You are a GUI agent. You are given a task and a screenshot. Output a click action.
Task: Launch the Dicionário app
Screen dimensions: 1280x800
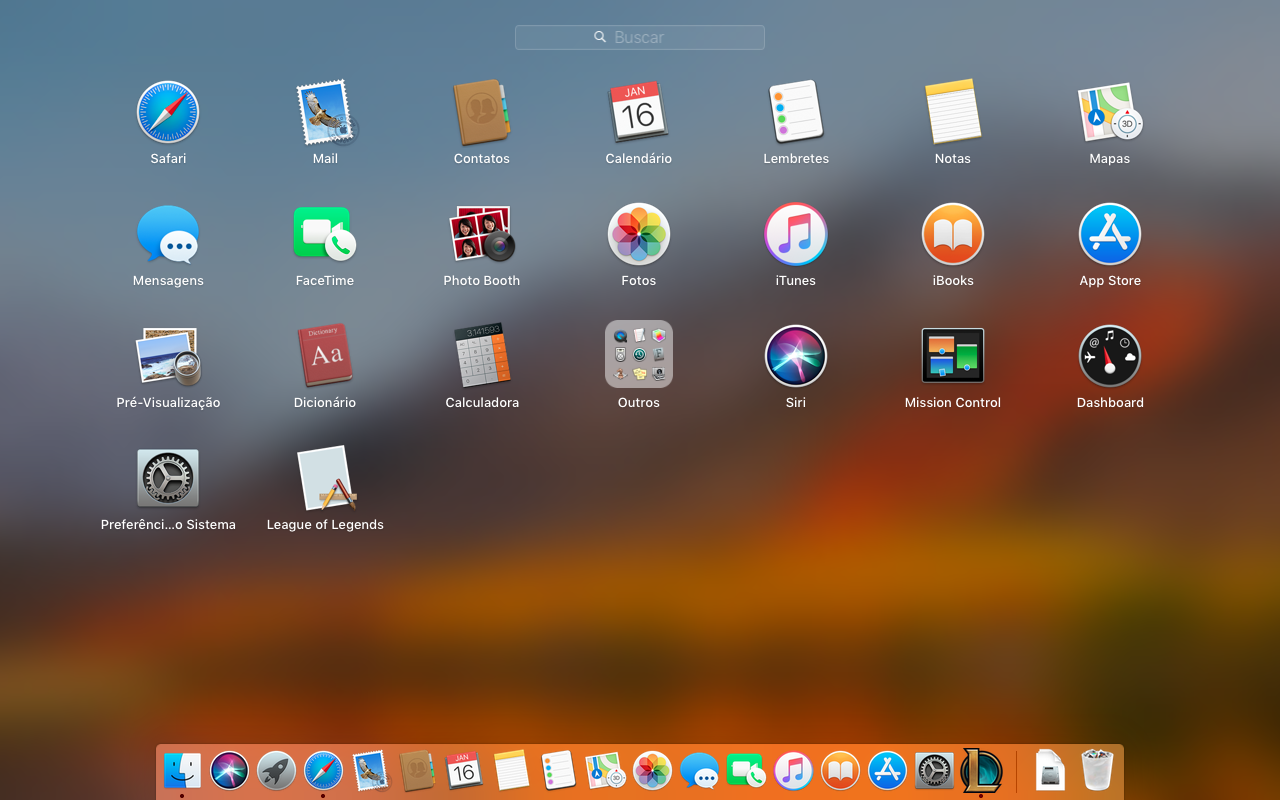pyautogui.click(x=325, y=356)
